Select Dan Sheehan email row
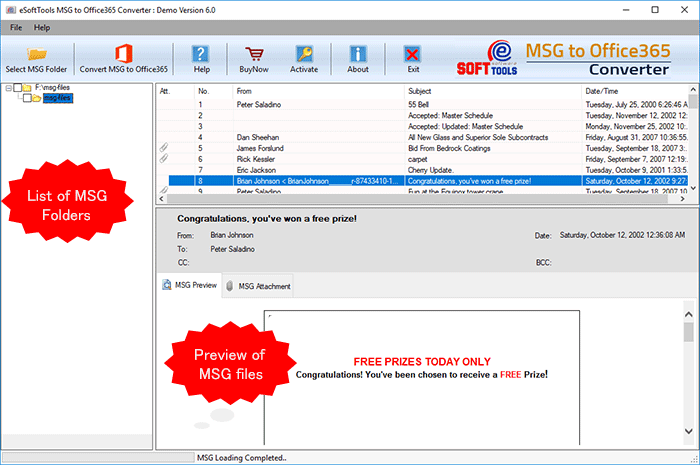 click(422, 137)
